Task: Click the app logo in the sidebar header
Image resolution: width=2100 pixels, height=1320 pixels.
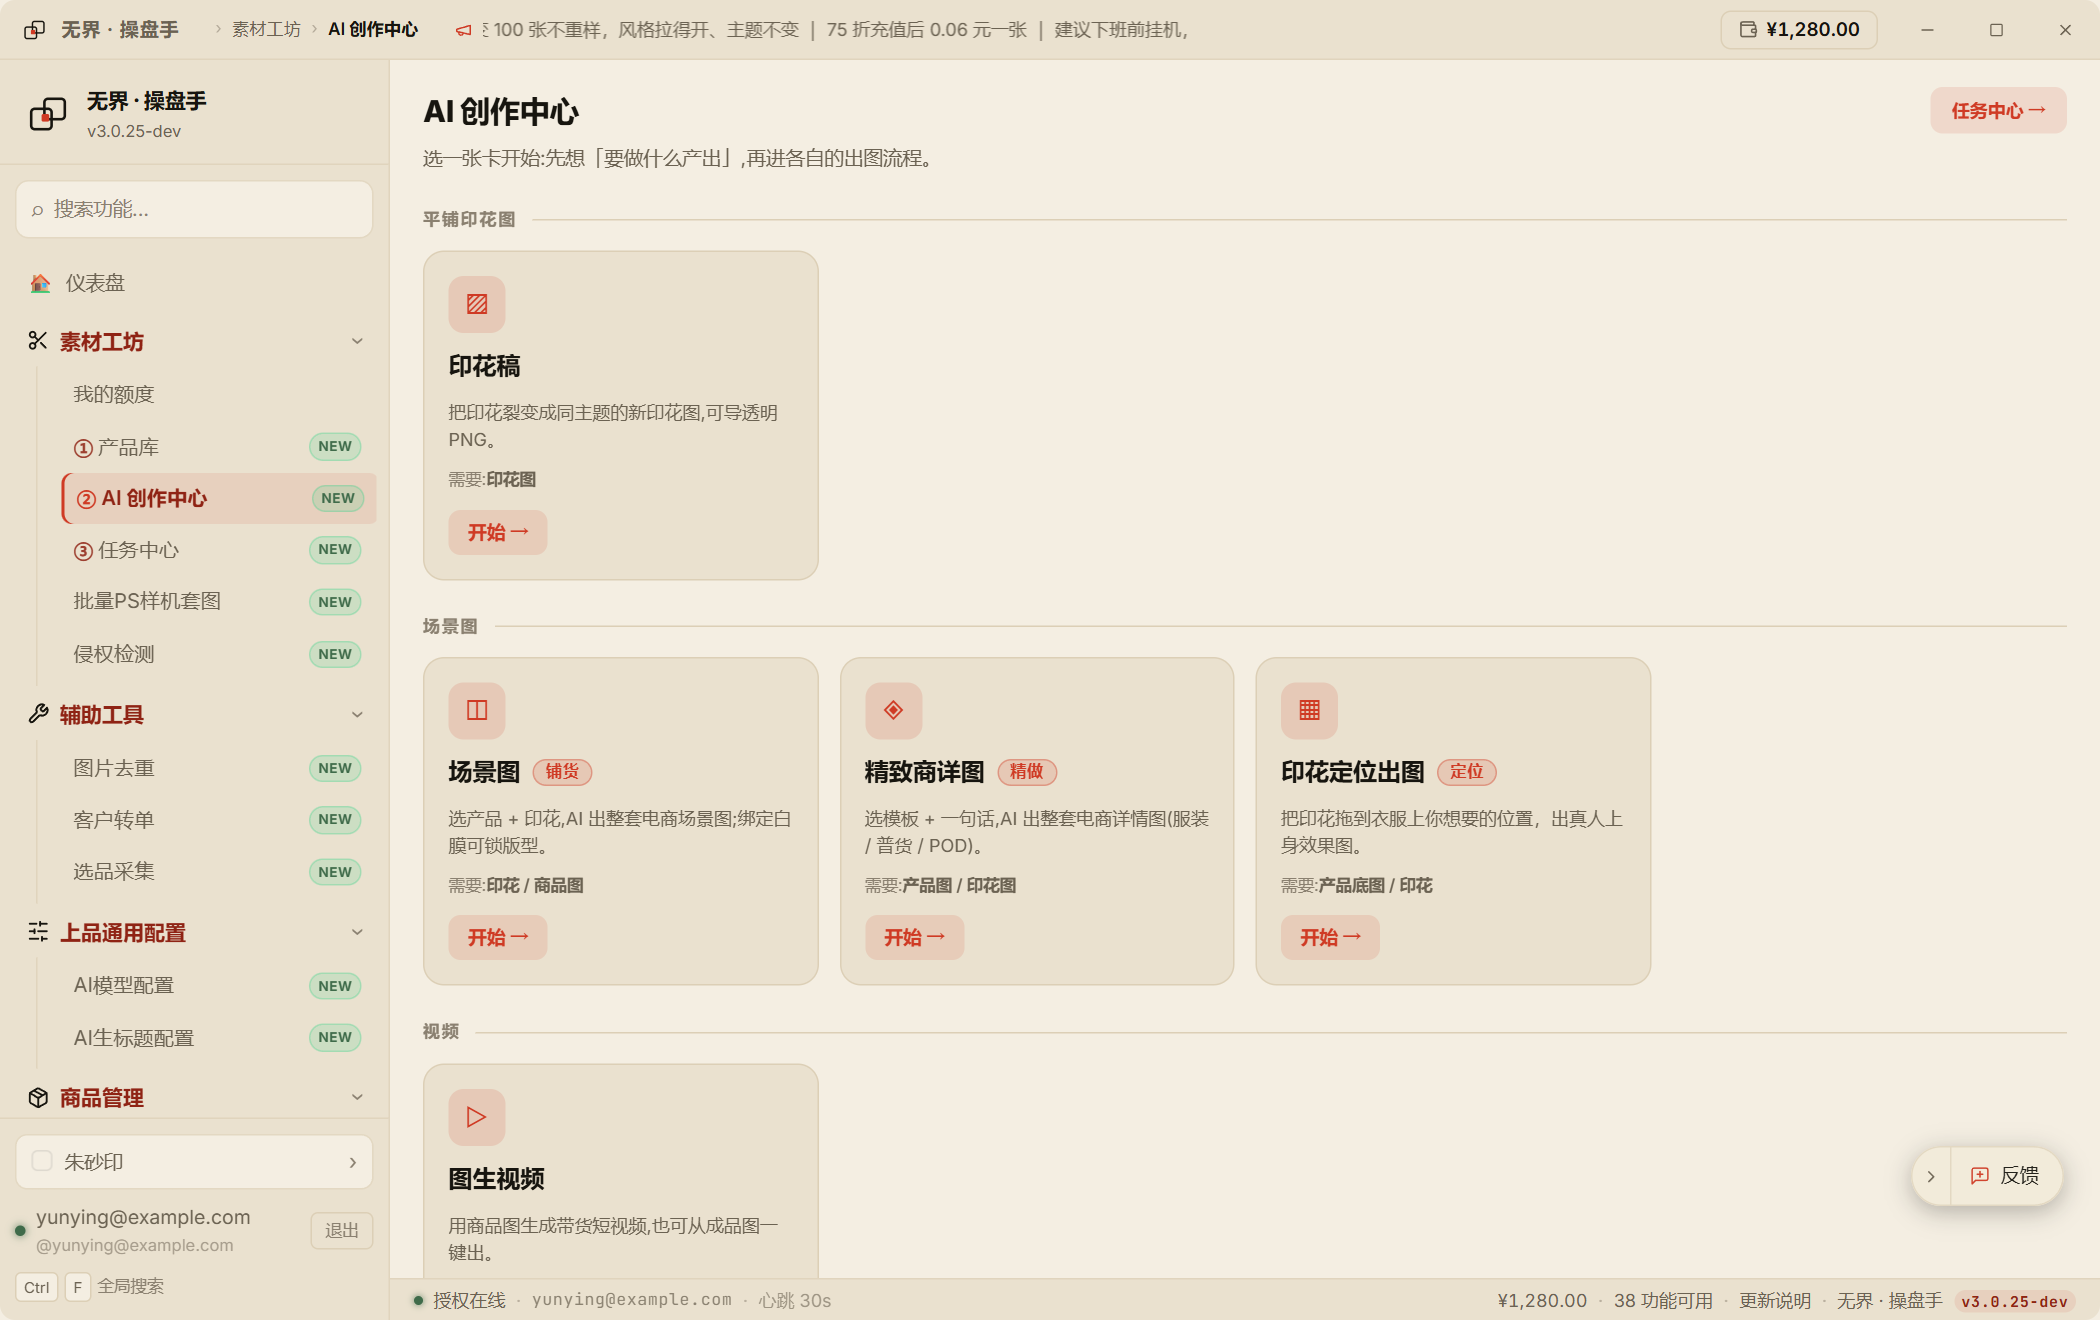Action: (x=48, y=114)
